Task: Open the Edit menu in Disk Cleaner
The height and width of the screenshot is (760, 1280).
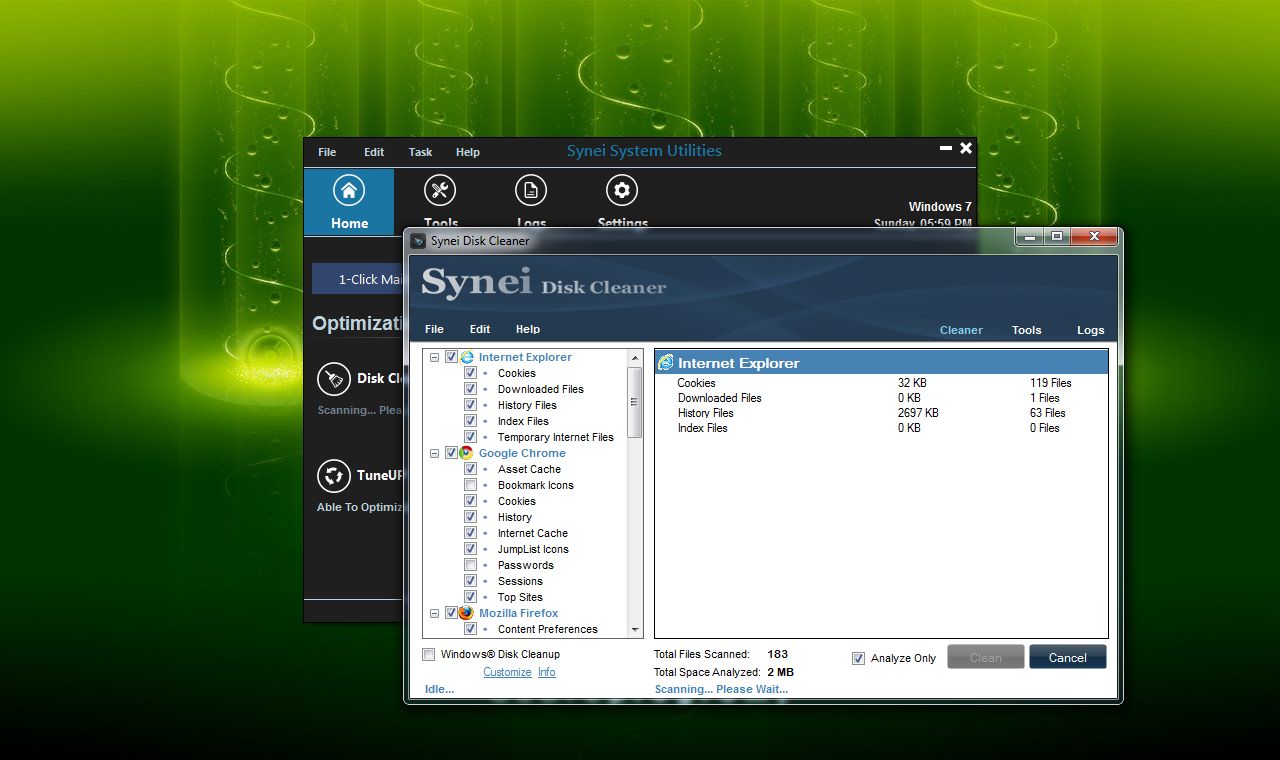Action: (480, 329)
